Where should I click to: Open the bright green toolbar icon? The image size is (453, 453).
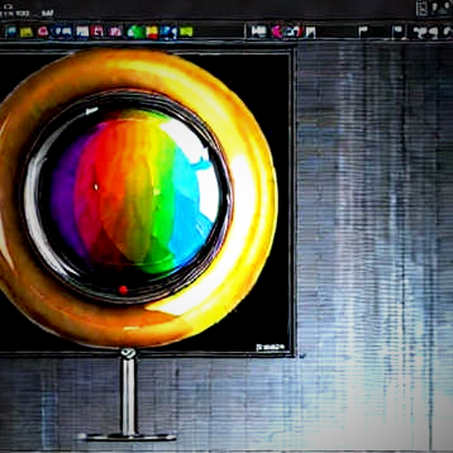click(x=135, y=32)
